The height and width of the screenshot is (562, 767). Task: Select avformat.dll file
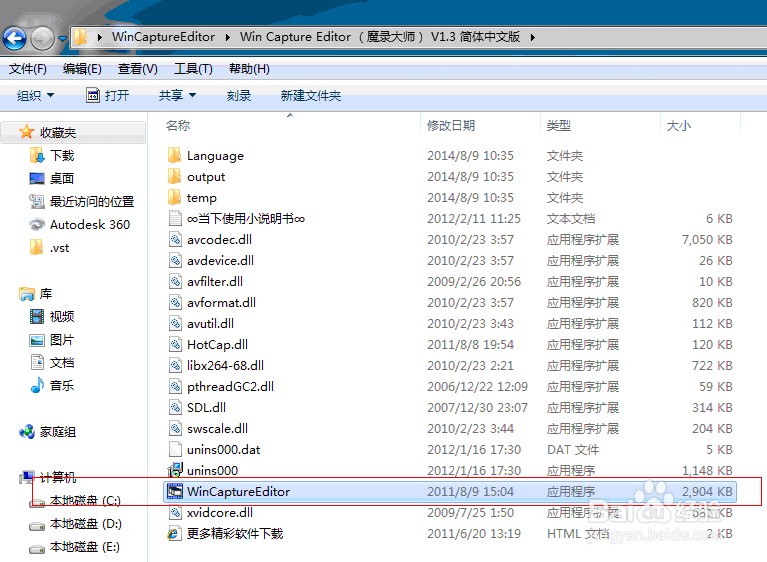point(212,303)
